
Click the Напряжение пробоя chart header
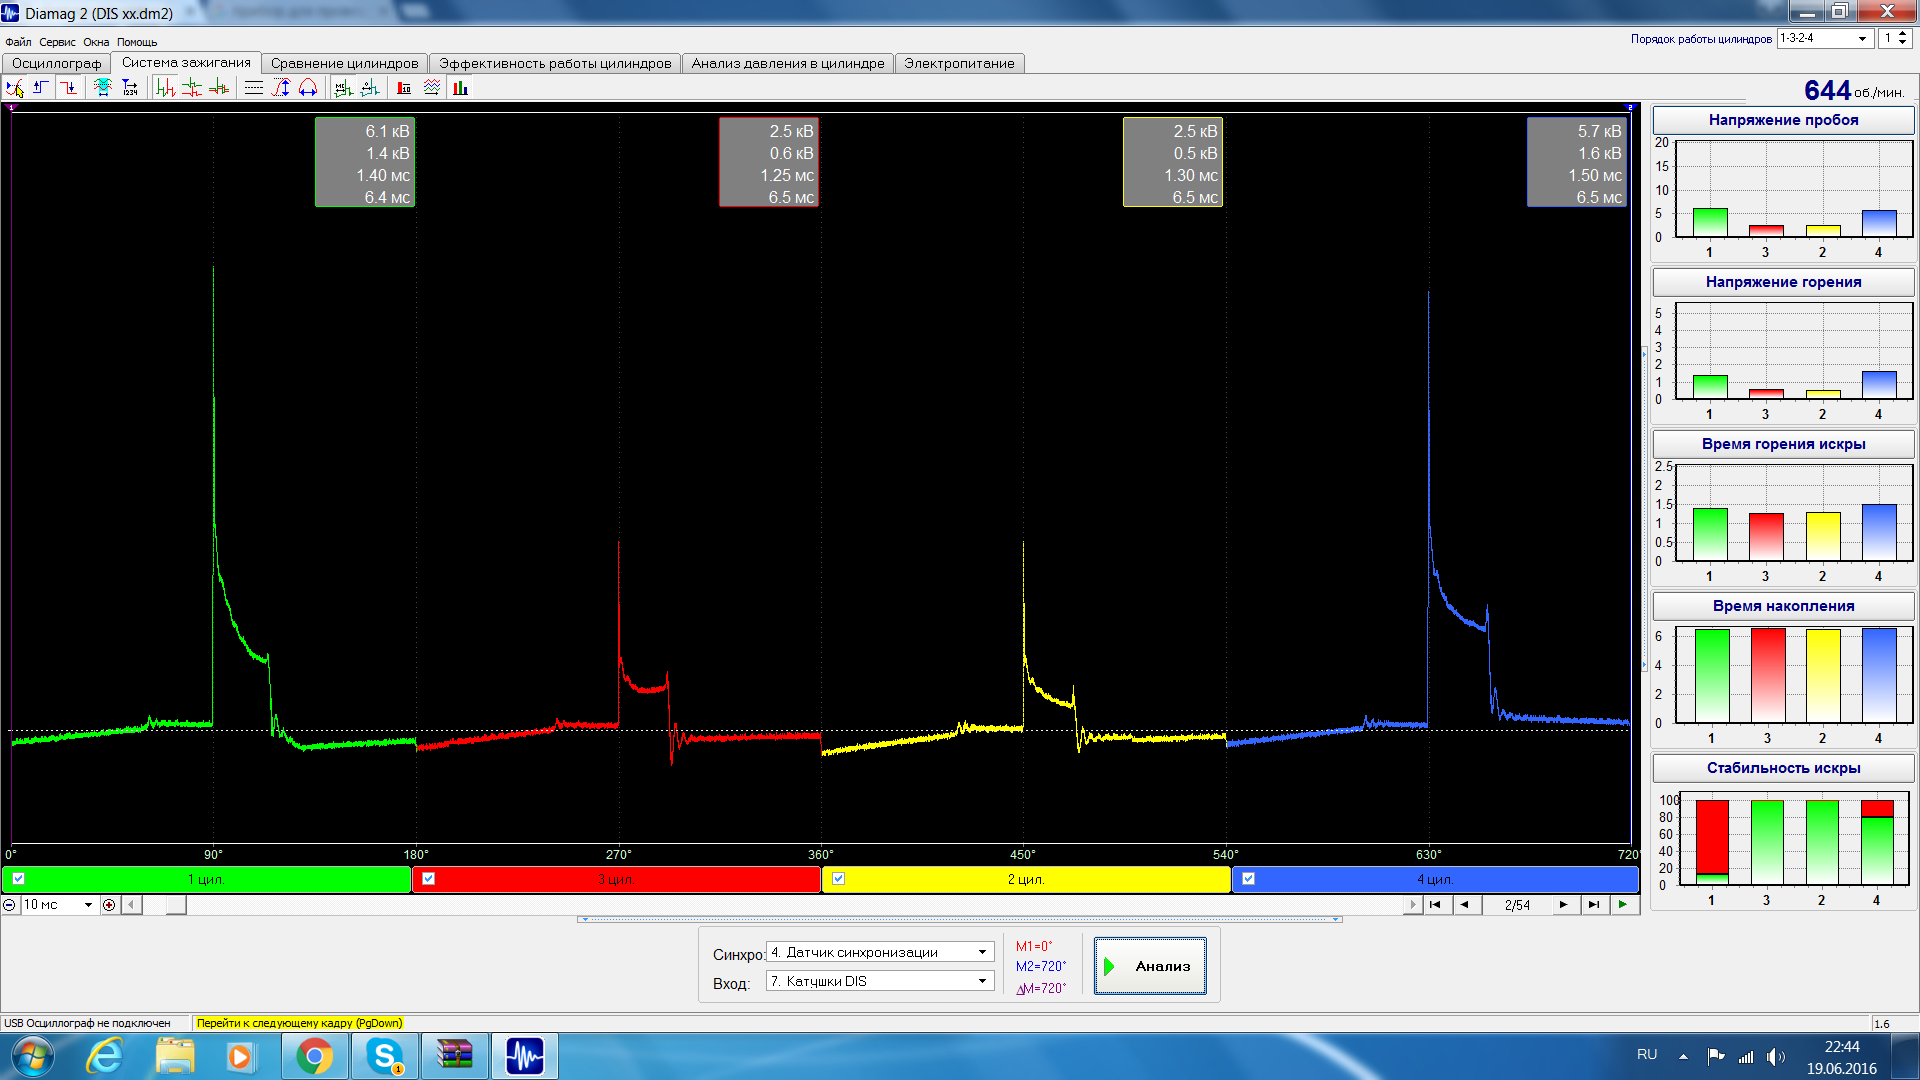pos(1783,120)
